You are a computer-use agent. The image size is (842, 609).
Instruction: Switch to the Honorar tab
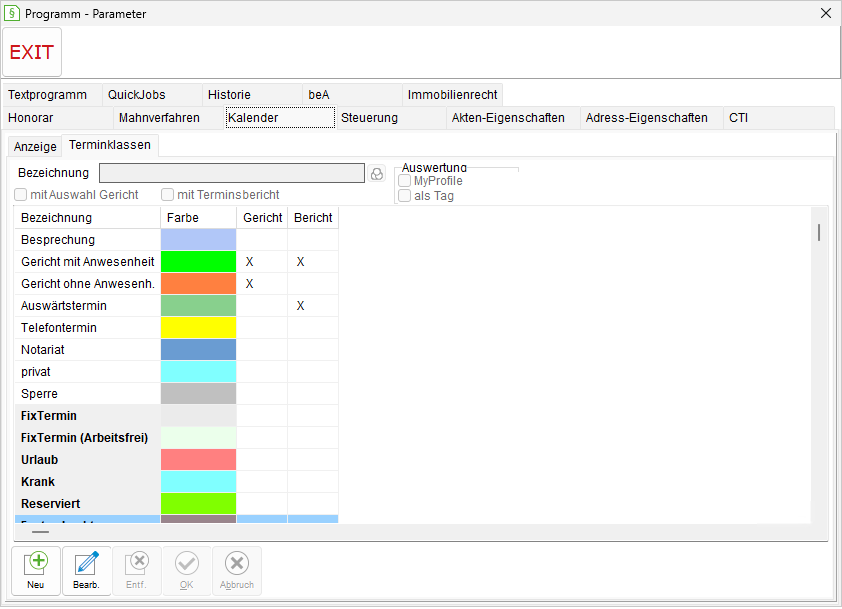click(x=57, y=118)
